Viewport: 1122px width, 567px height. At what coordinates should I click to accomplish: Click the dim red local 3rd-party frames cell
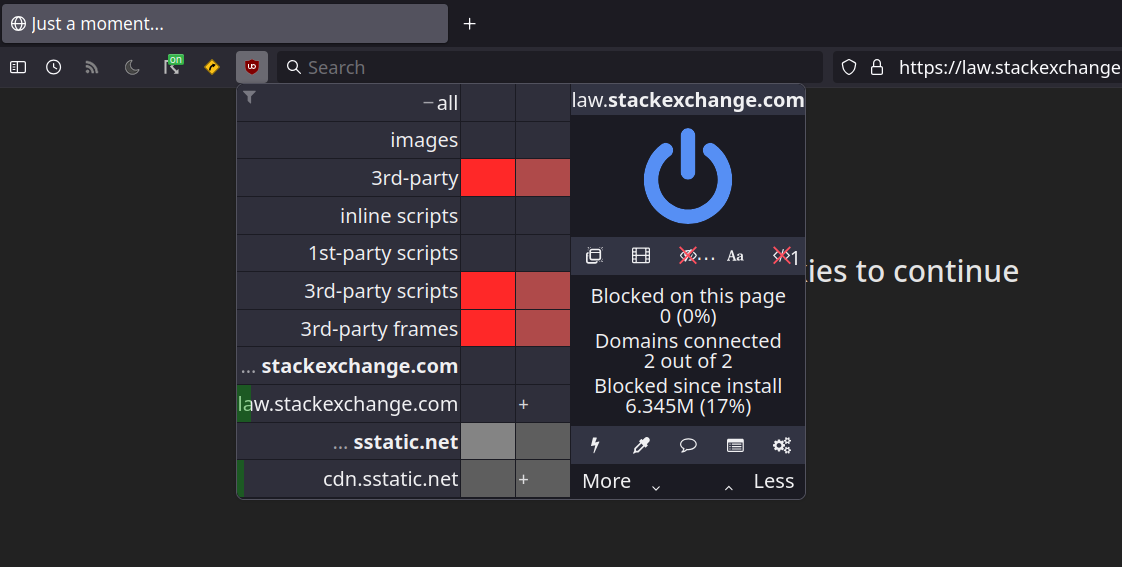(543, 329)
